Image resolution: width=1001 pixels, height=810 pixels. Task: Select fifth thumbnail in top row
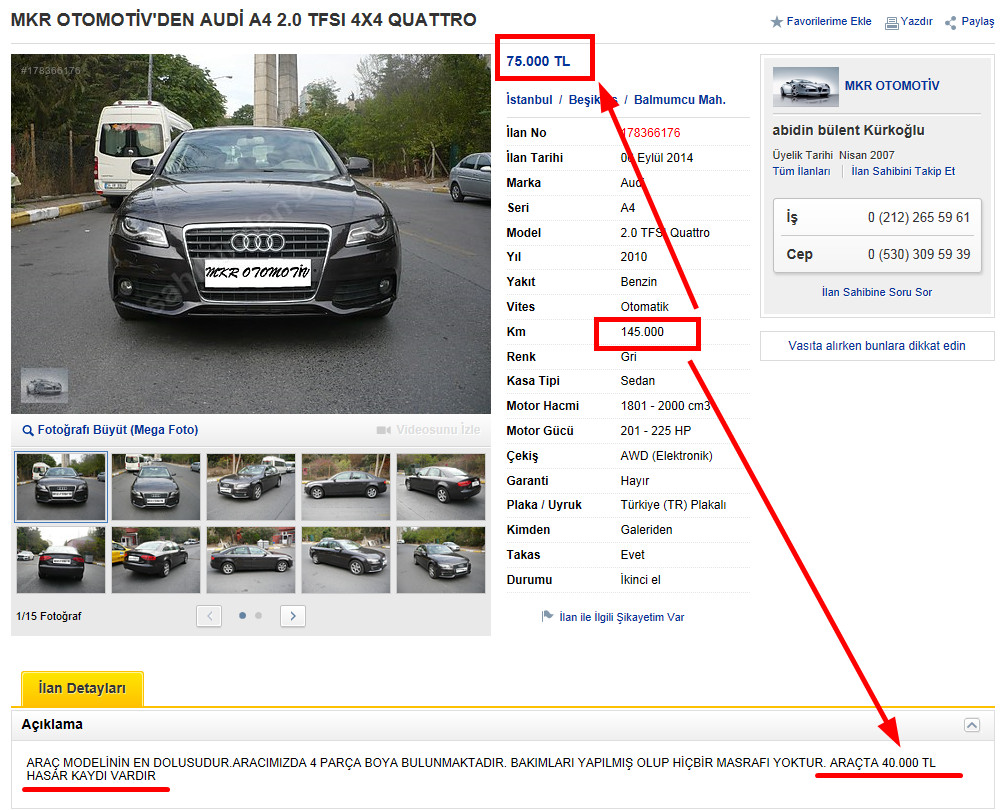point(440,487)
